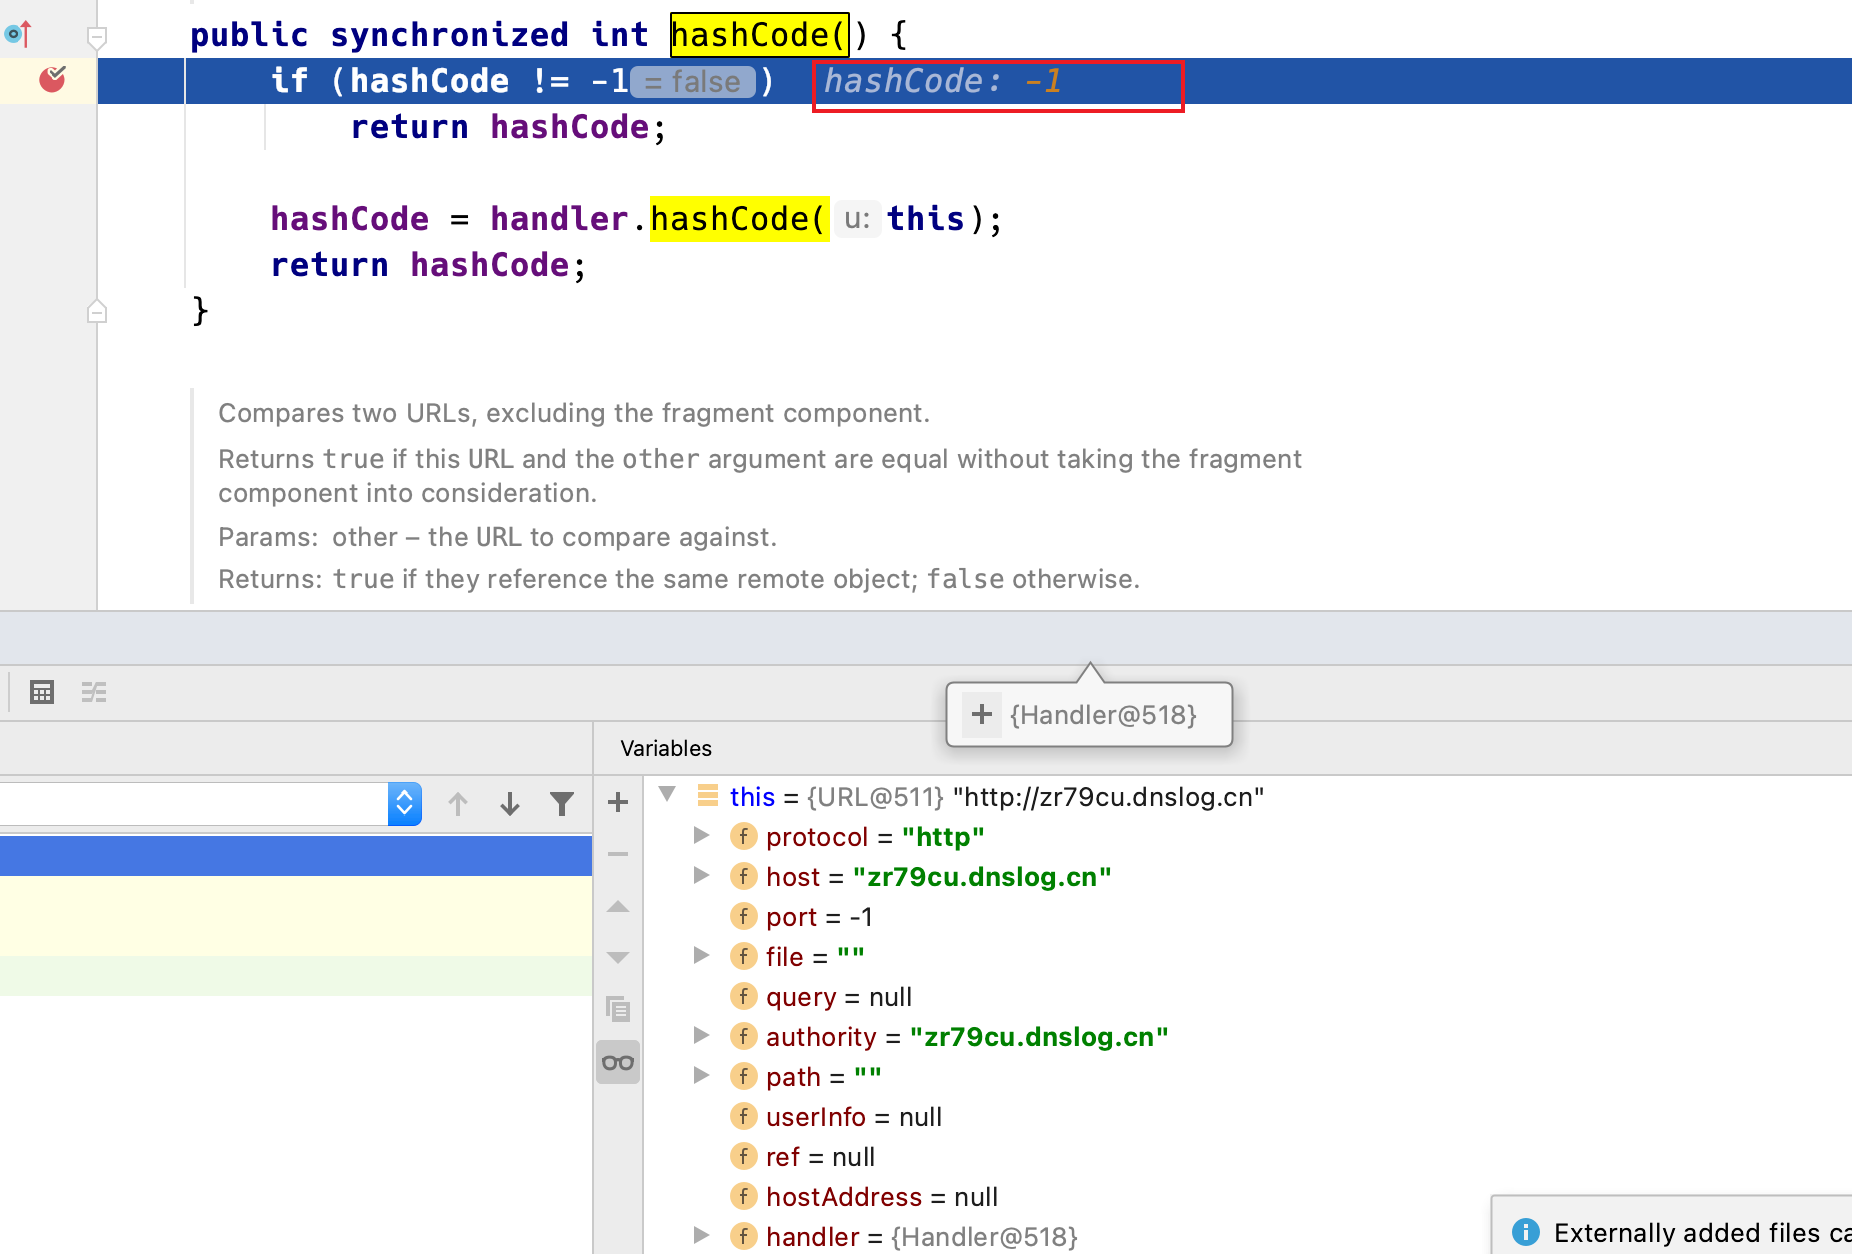Select the hostAddress = null row text
Screen dimensions: 1852x1254
(x=882, y=1197)
